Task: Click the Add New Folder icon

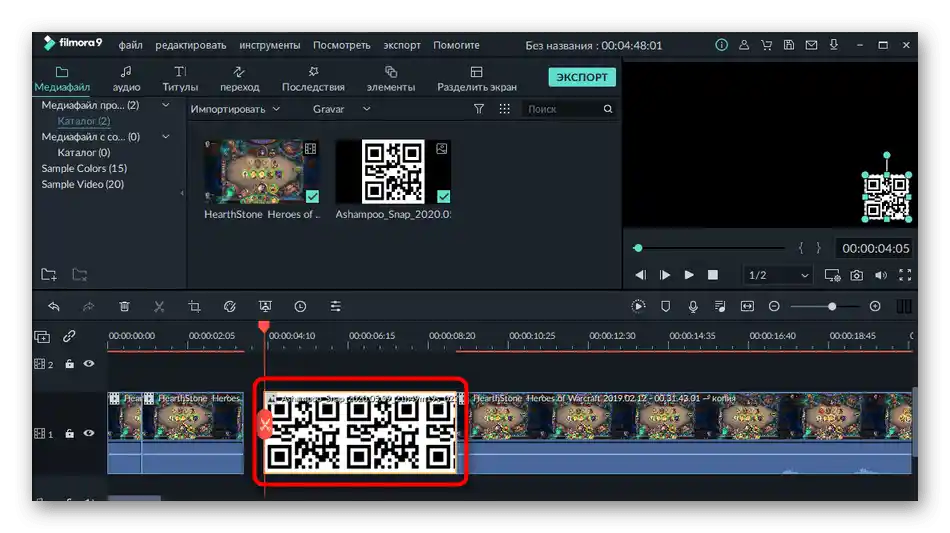Action: pyautogui.click(x=49, y=274)
